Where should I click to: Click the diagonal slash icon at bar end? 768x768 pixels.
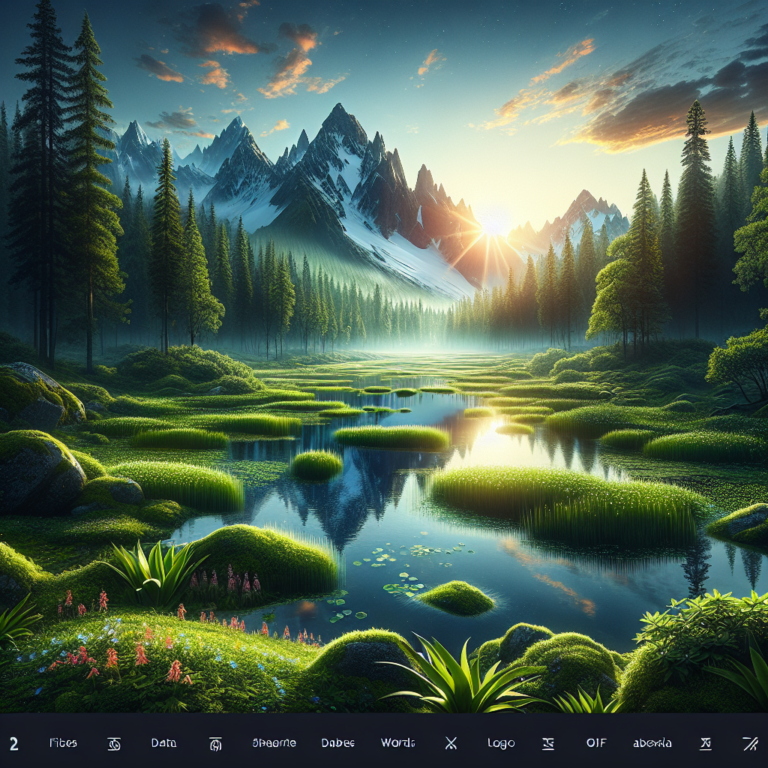click(750, 743)
